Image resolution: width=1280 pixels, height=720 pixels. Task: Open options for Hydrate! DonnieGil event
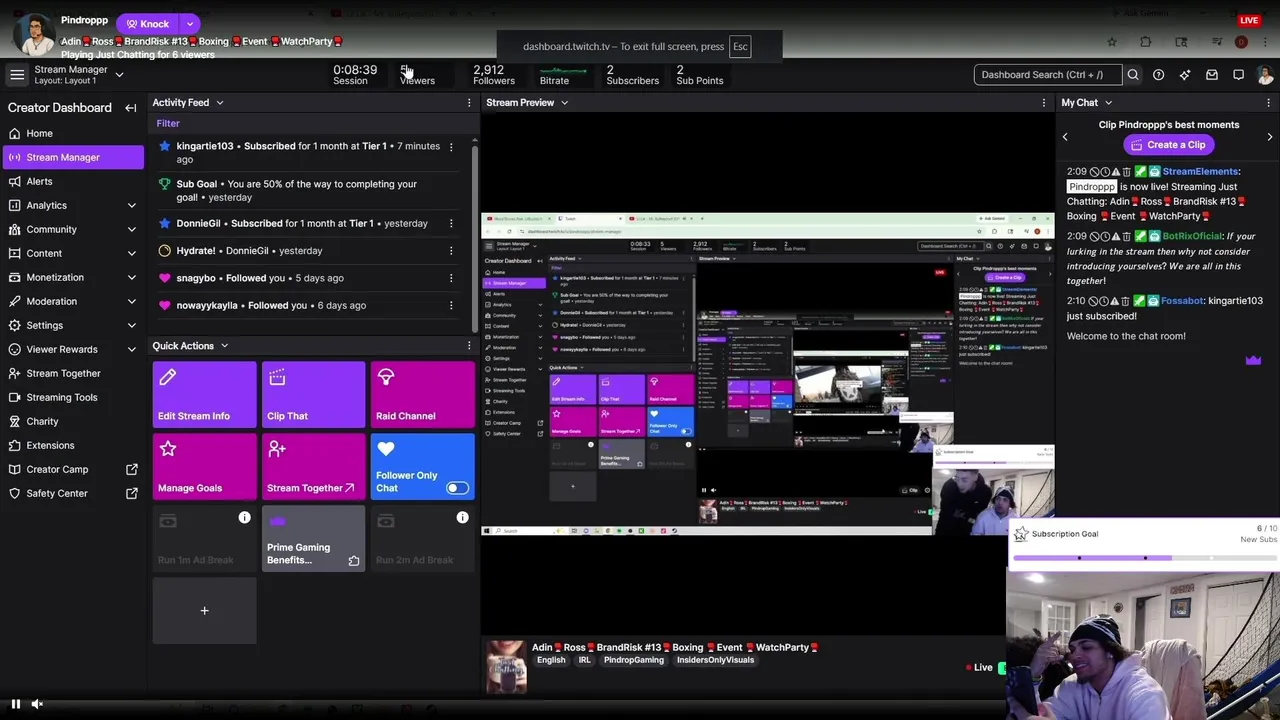pyautogui.click(x=451, y=251)
